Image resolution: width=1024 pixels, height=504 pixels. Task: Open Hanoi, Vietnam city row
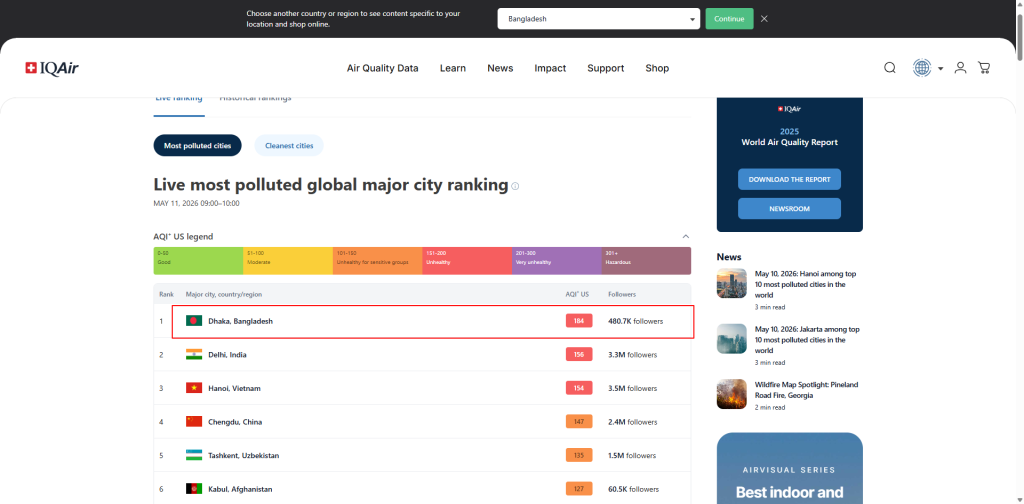423,388
